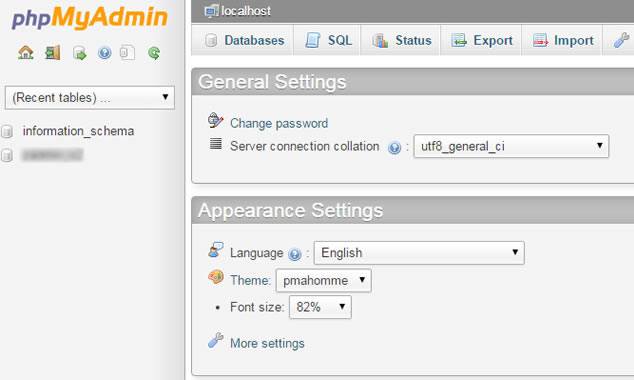Open the More settings link
The image size is (634, 380).
[x=267, y=343]
